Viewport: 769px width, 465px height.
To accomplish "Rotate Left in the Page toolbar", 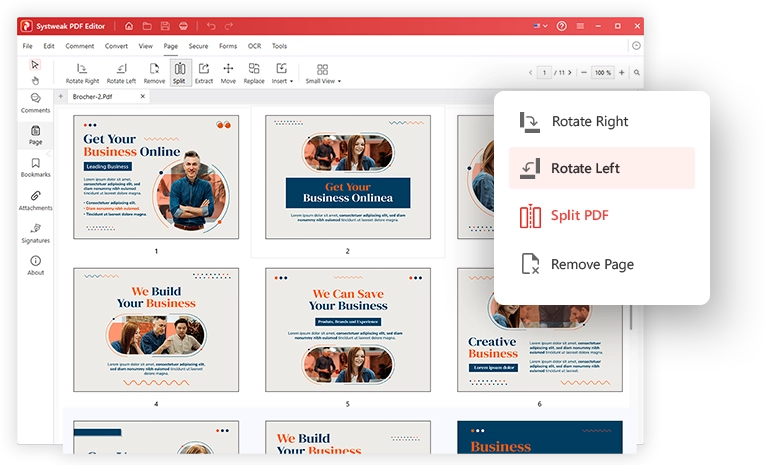I will [121, 74].
